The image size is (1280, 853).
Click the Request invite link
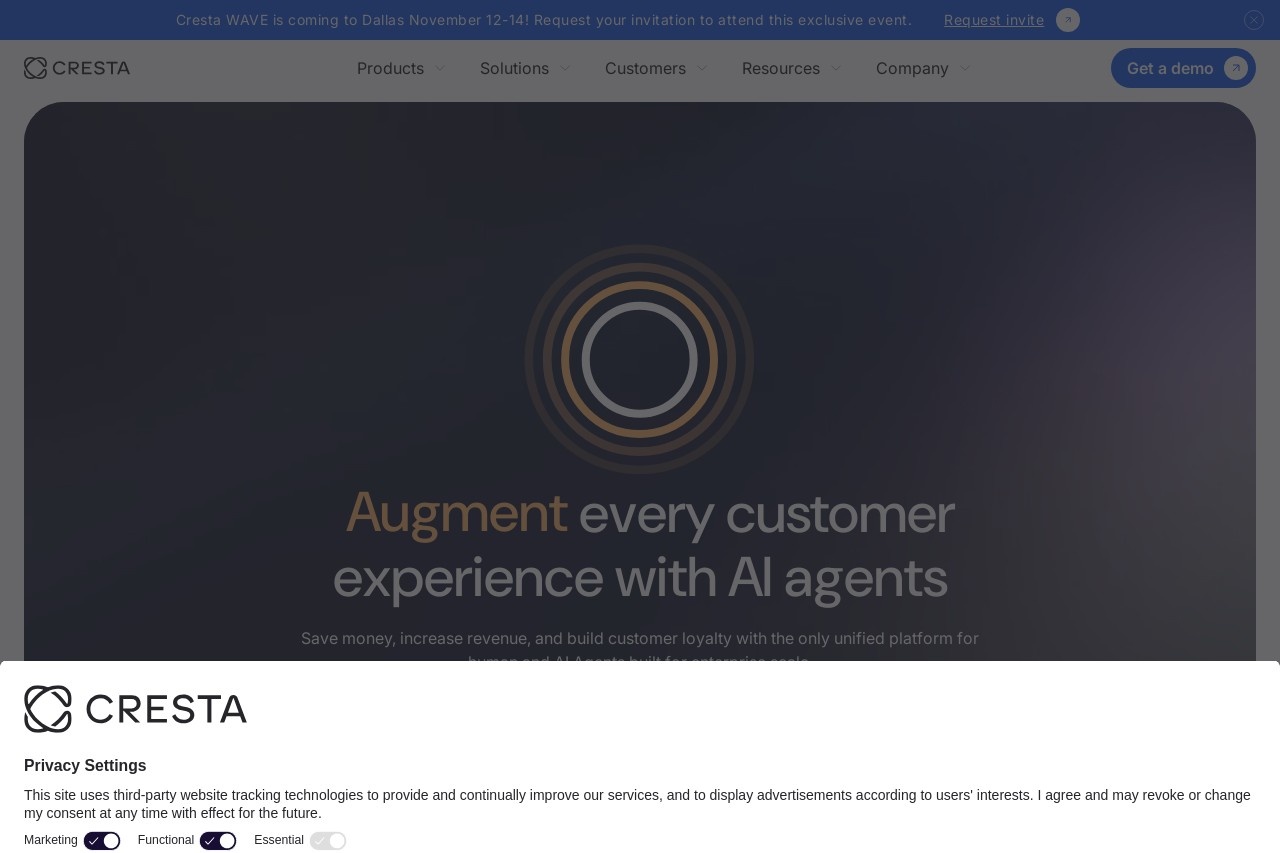pos(994,20)
